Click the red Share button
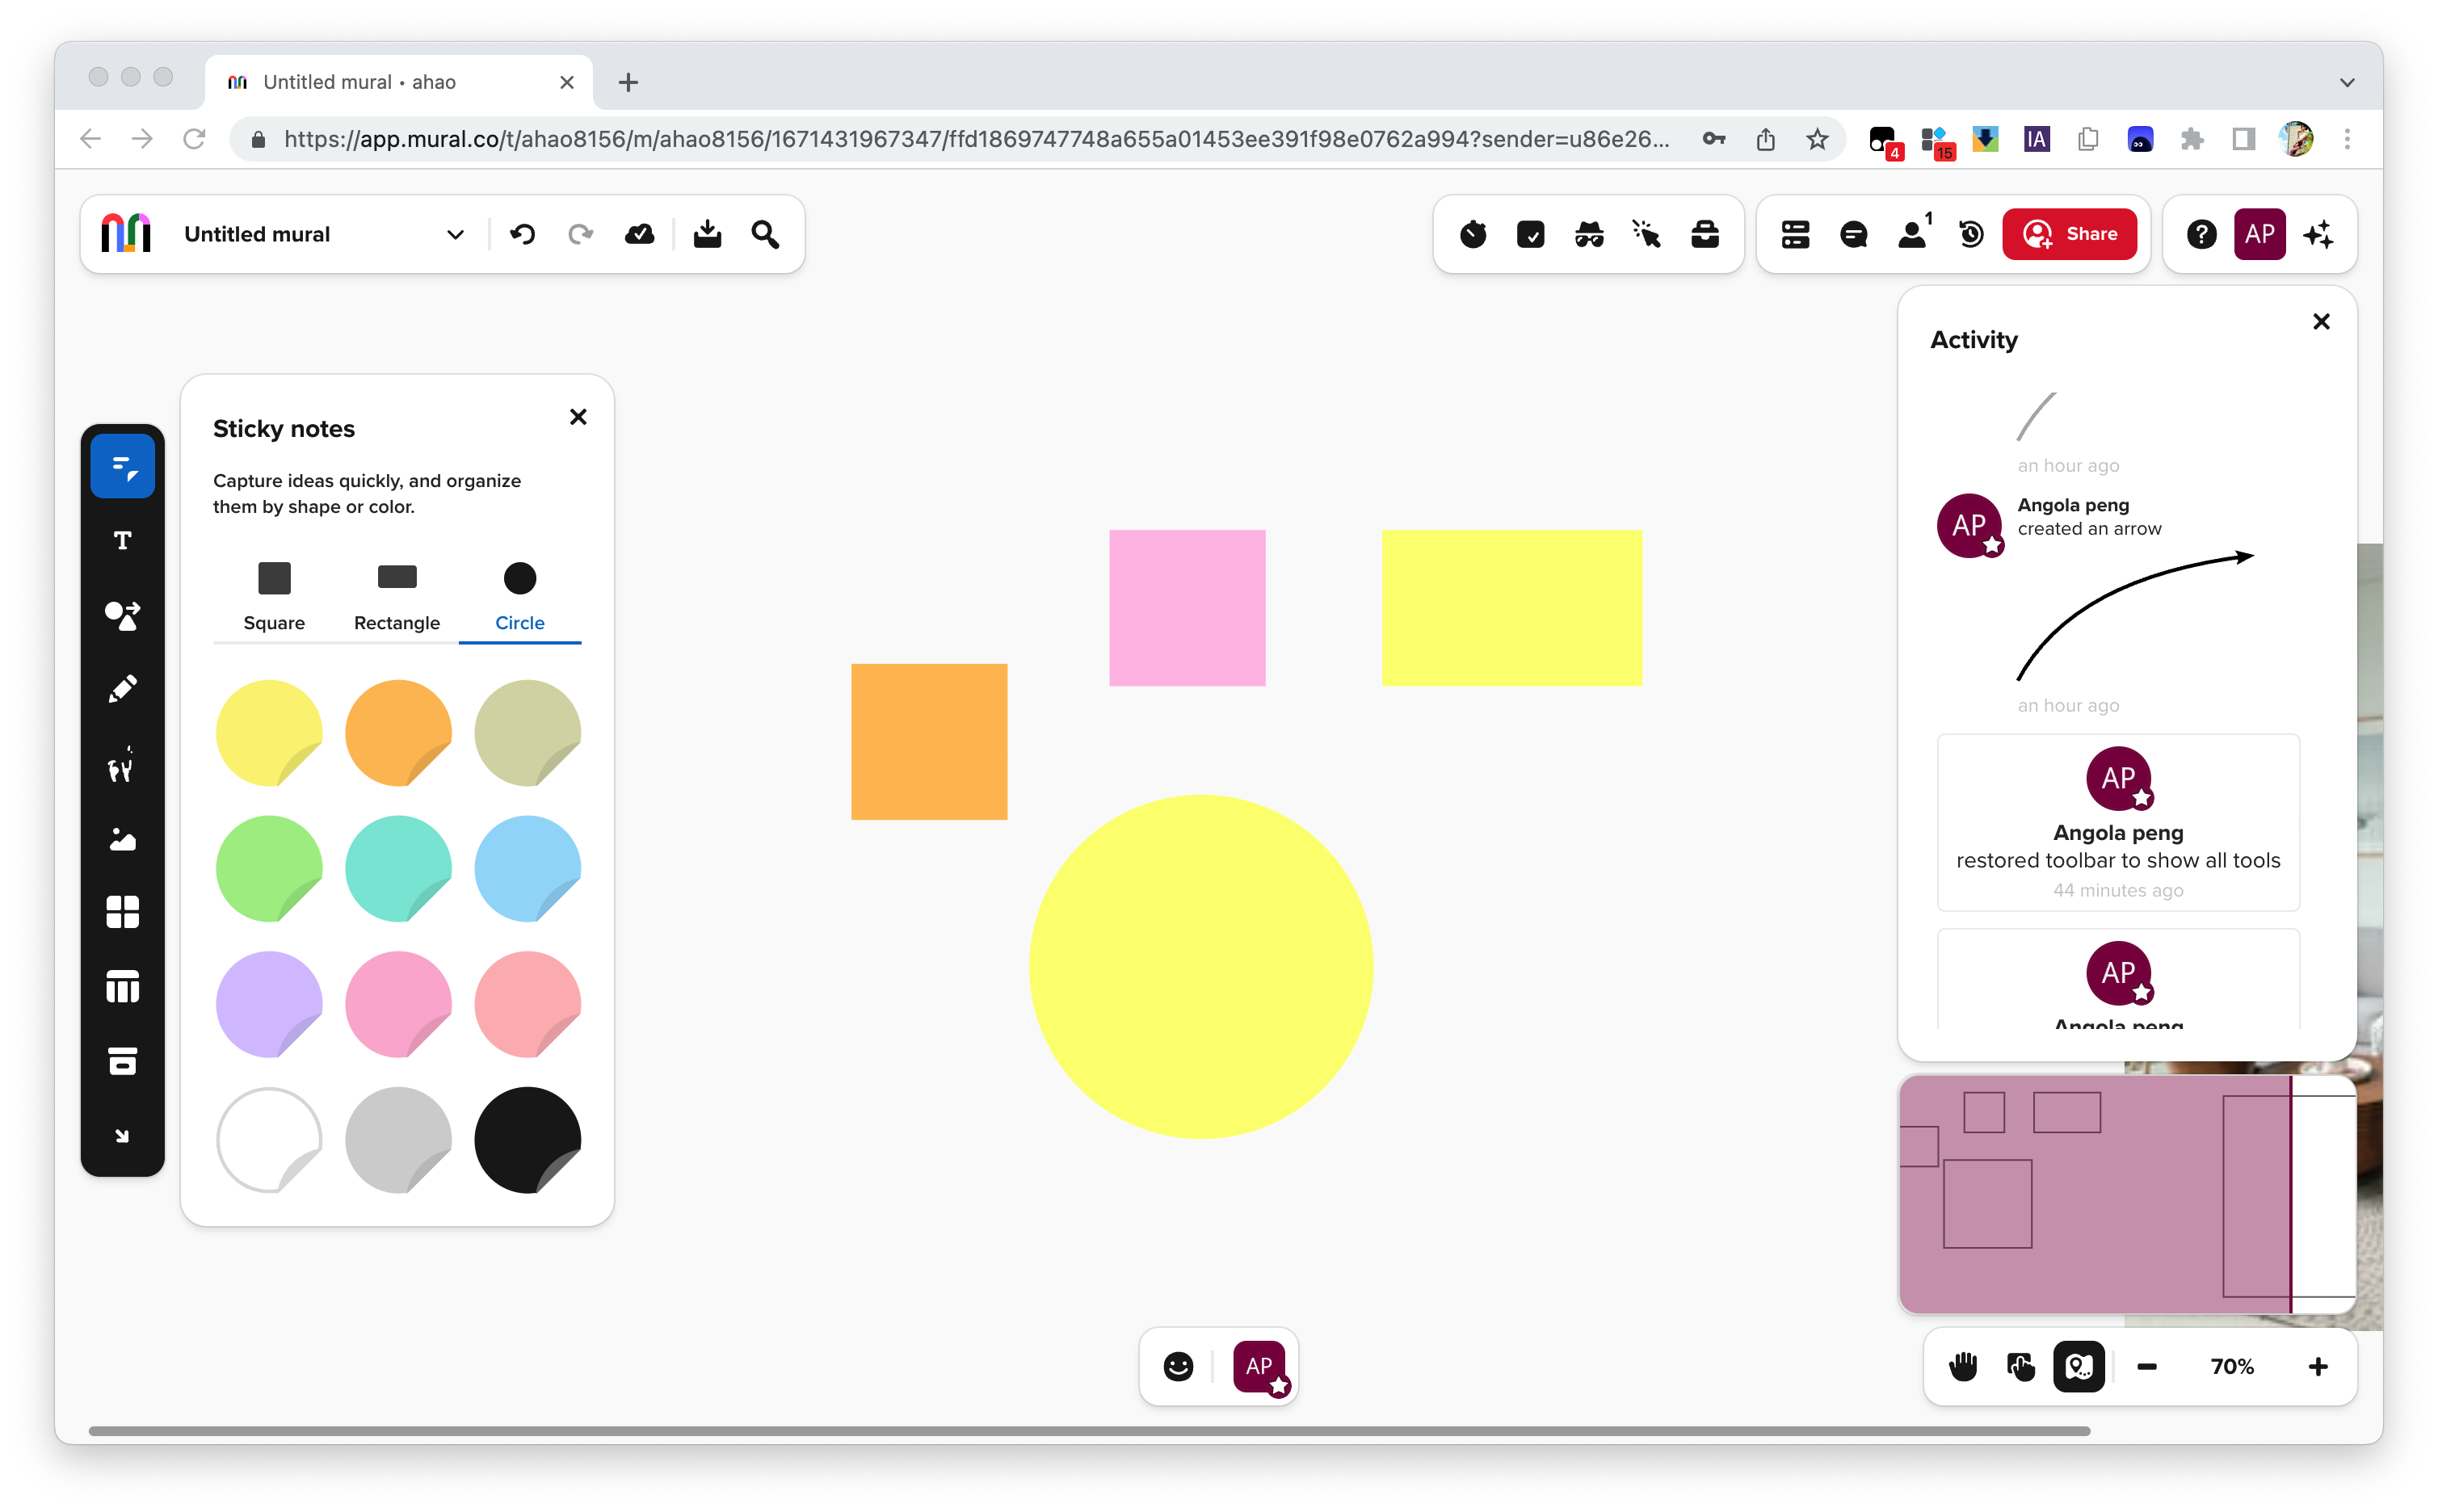 [2069, 234]
